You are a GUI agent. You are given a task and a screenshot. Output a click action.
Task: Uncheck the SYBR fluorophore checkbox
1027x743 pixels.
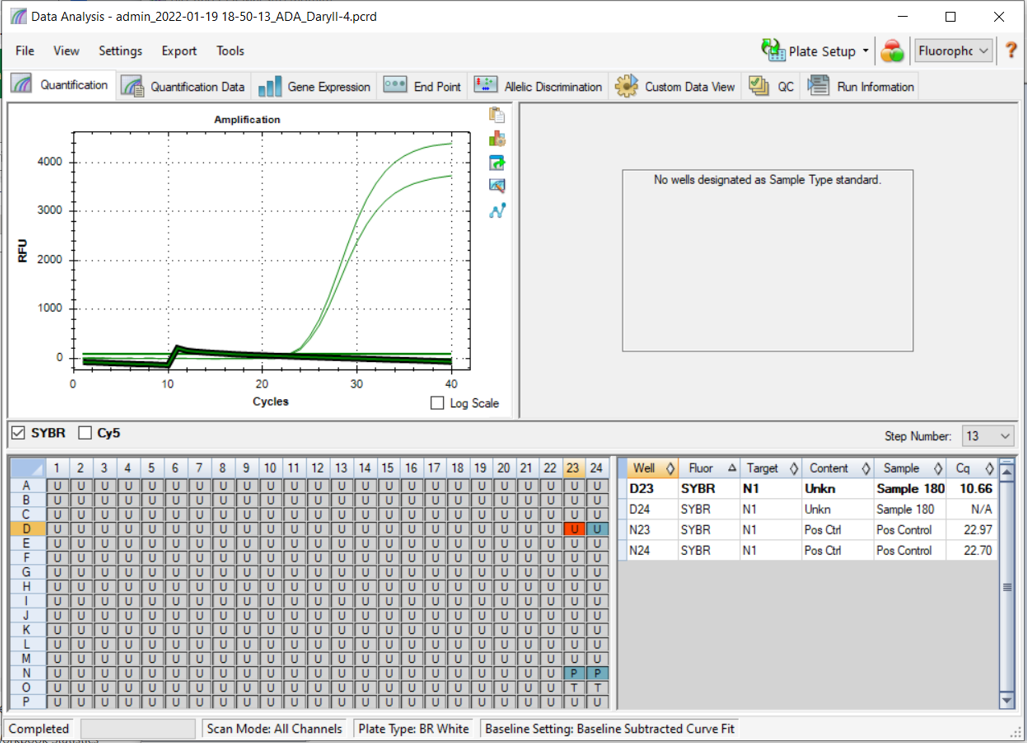(x=18, y=433)
